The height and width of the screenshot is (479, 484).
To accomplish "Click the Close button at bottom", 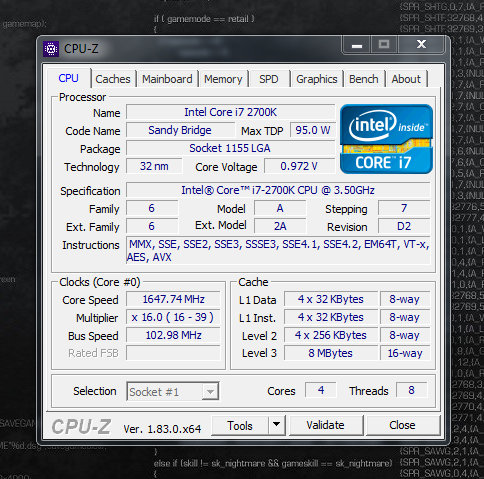I will 402,425.
